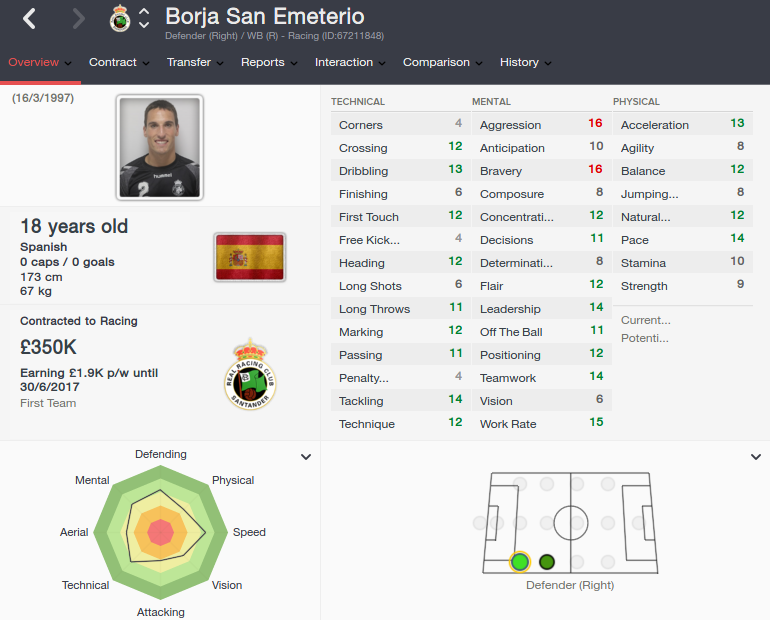Click the 'Contracted to Racing' link

(x=79, y=321)
